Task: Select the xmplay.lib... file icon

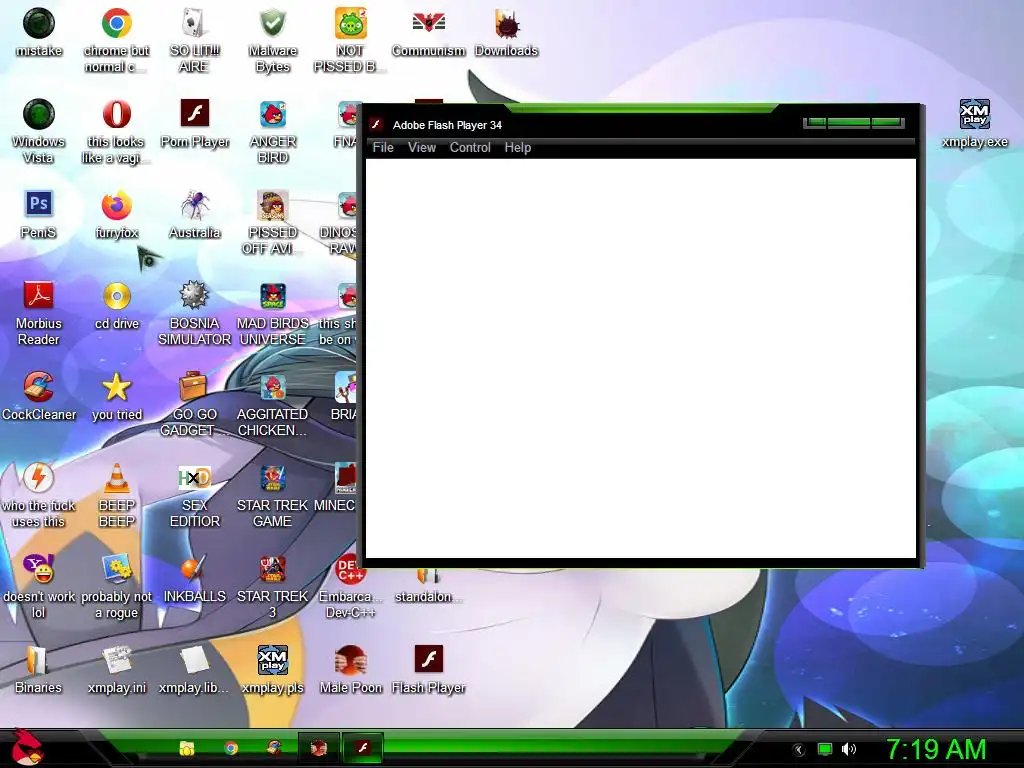Action: coord(195,669)
